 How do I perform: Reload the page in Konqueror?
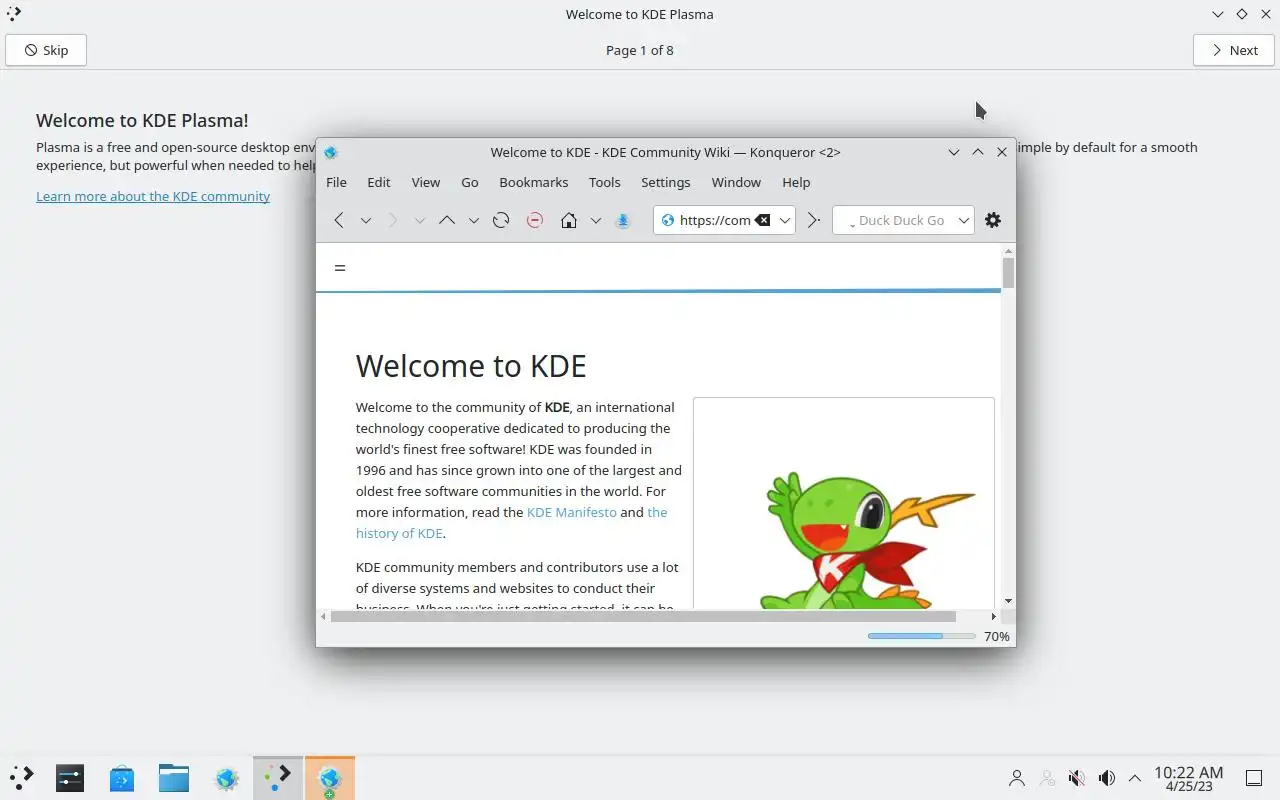pyautogui.click(x=501, y=220)
